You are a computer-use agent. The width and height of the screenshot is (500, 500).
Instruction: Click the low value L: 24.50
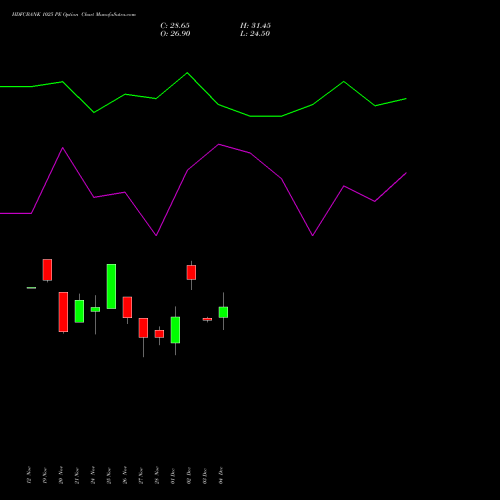coord(255,34)
